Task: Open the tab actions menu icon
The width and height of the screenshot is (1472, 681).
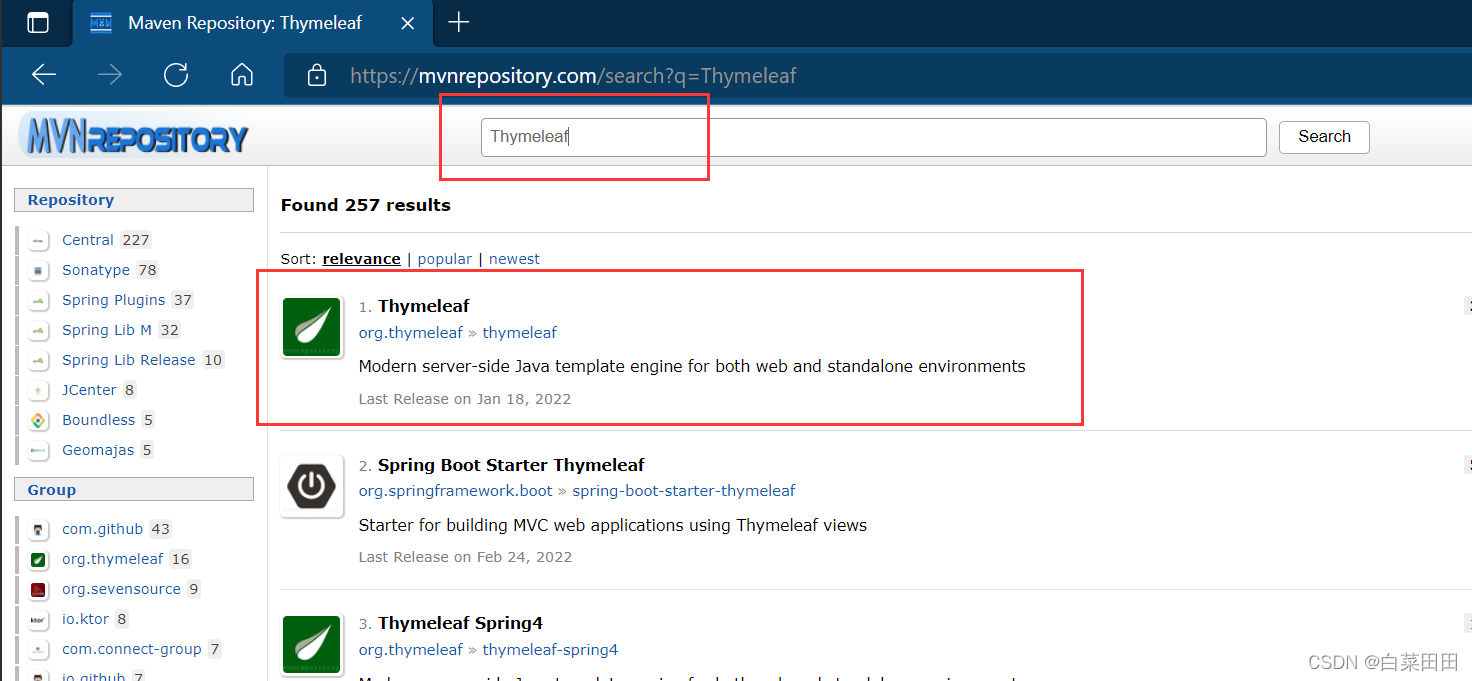Action: (x=38, y=22)
